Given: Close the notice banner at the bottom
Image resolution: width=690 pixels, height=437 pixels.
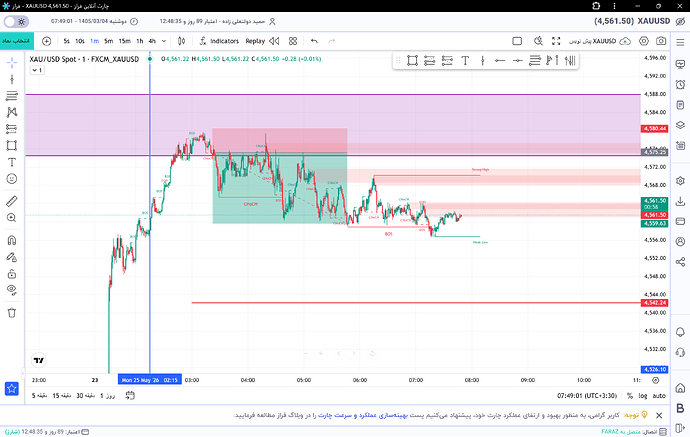Looking at the screenshot, I should point(659,415).
